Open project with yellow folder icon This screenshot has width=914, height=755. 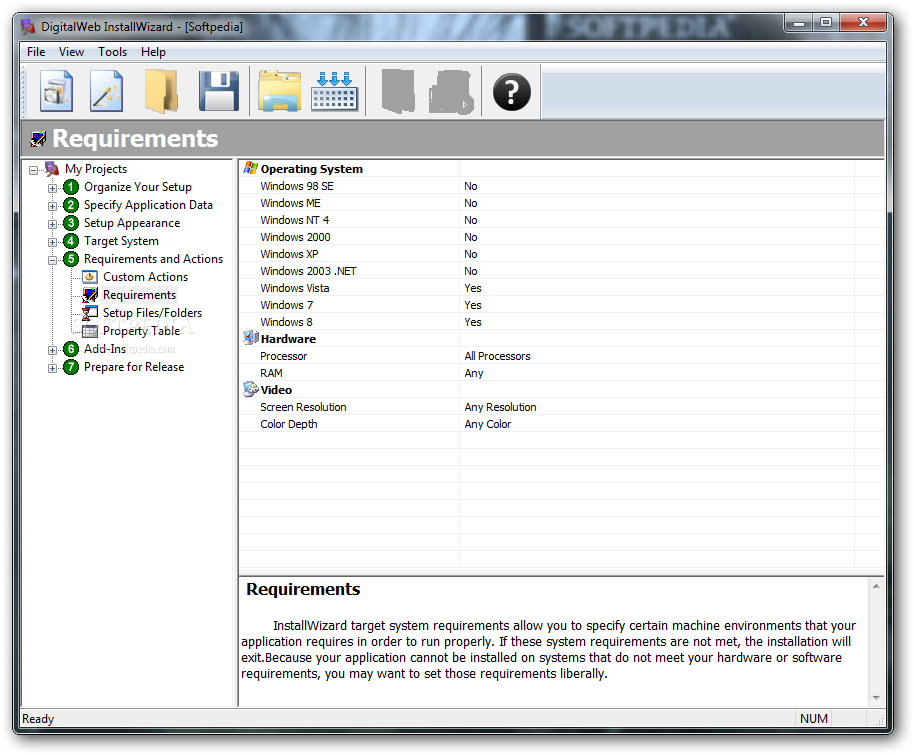[161, 90]
